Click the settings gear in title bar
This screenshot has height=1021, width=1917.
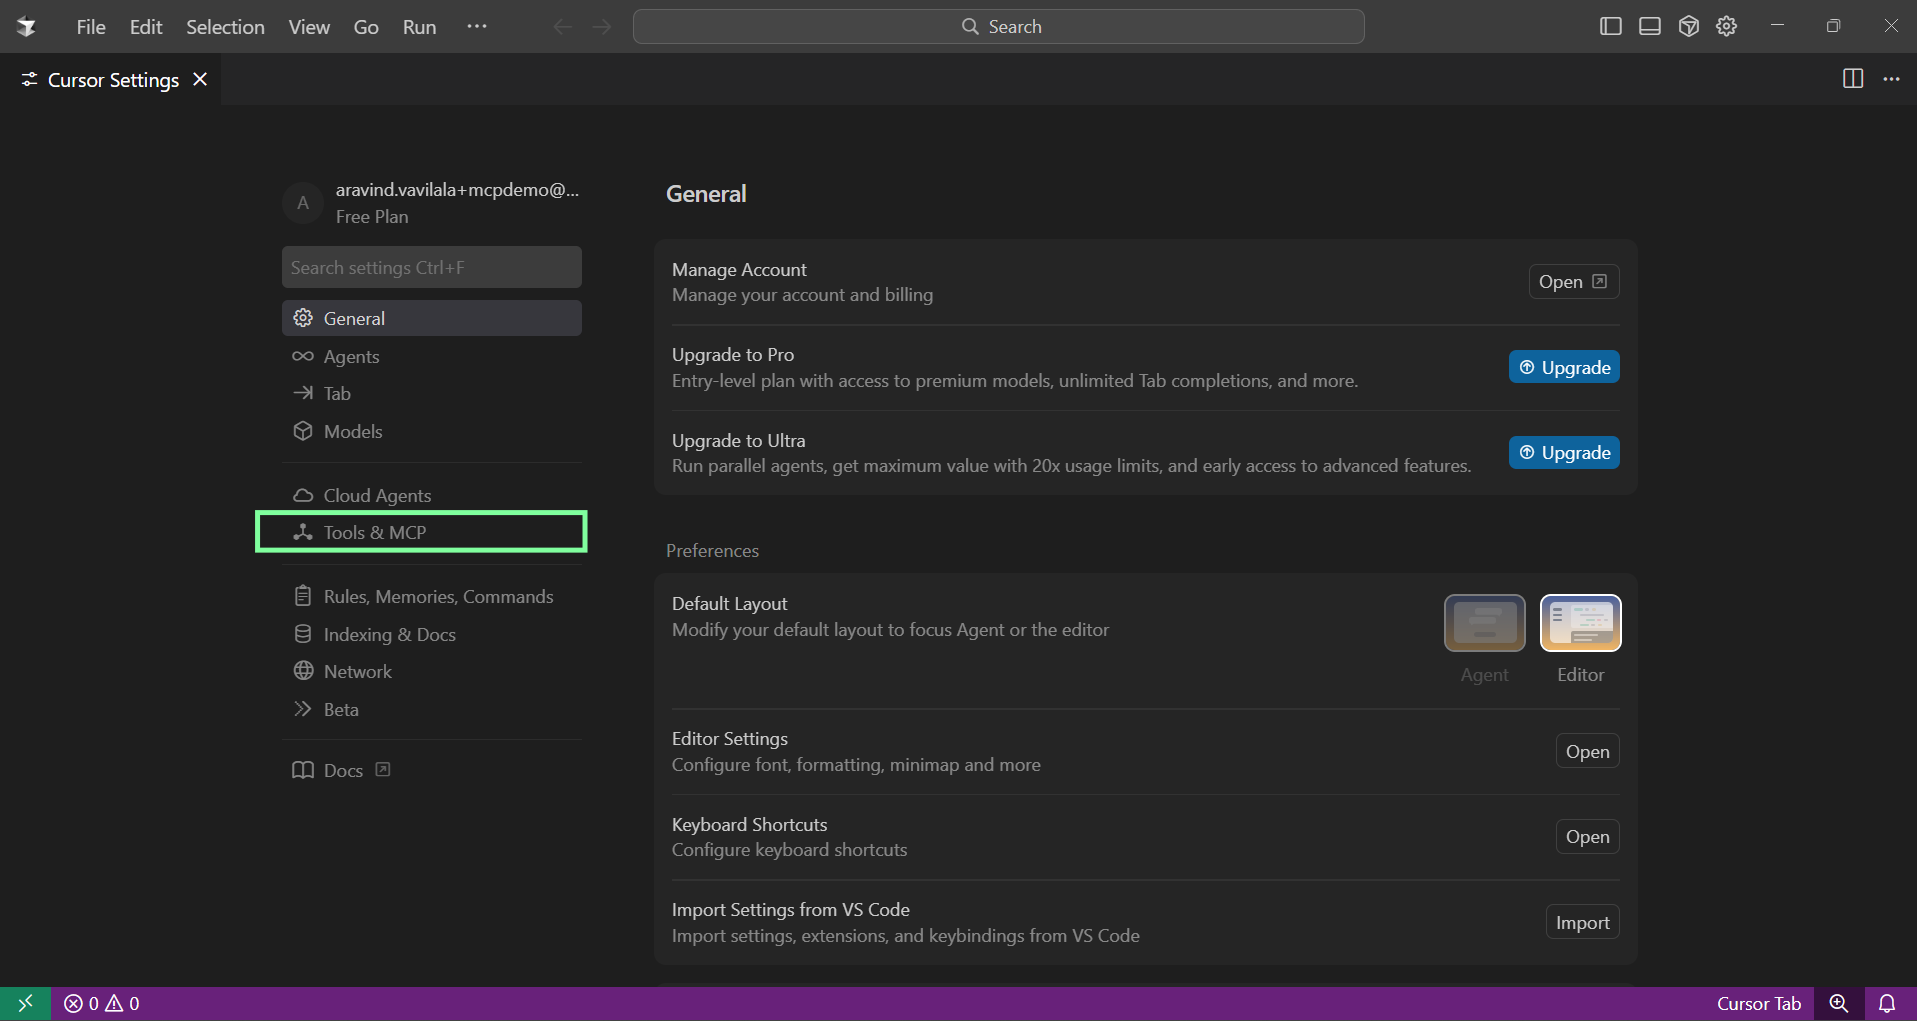click(x=1727, y=27)
